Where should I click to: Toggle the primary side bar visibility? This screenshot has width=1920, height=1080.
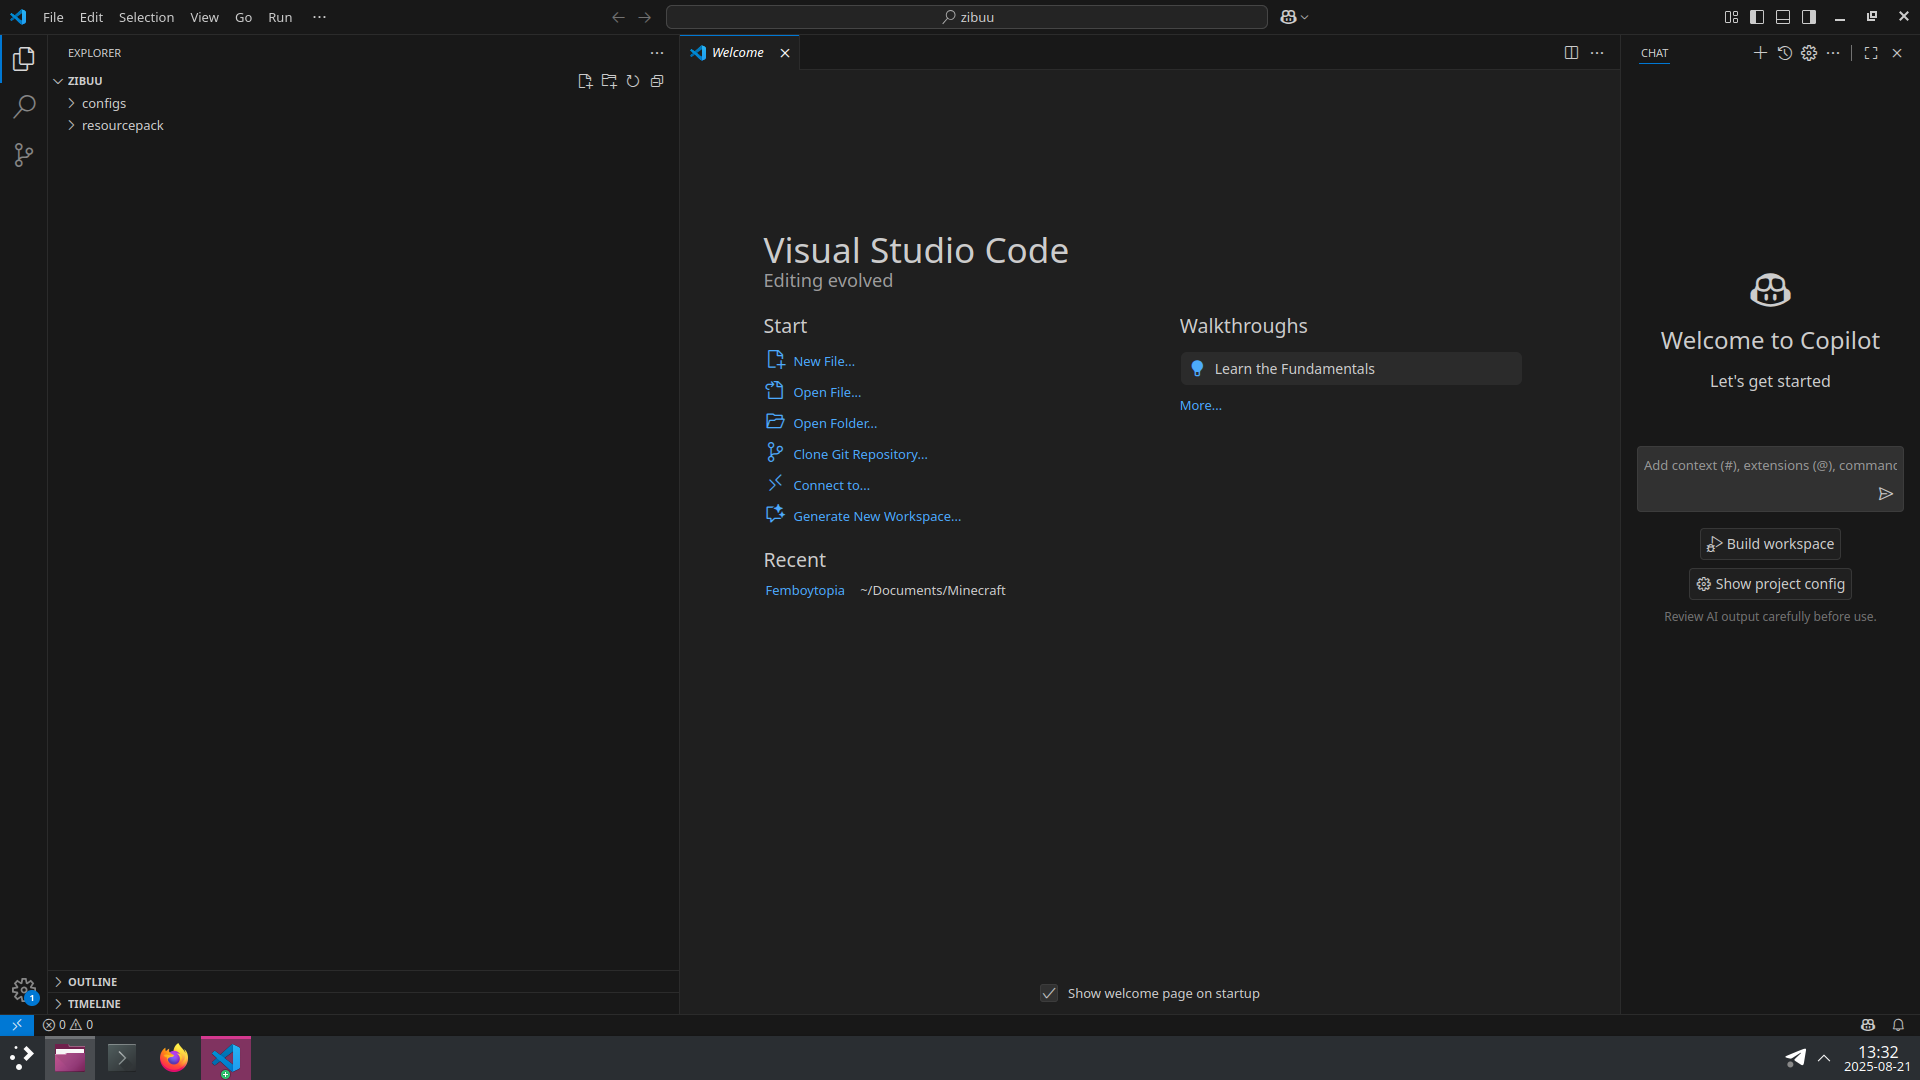(1757, 17)
